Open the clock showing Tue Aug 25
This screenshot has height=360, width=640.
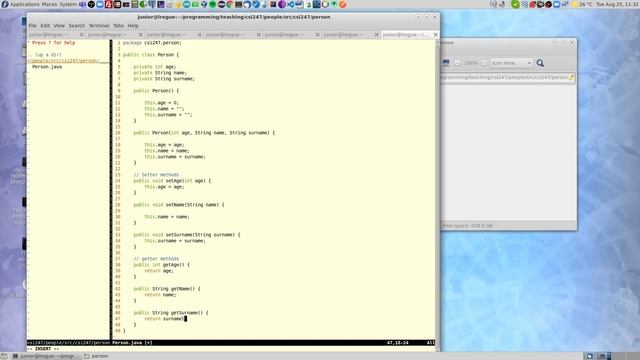(x=618, y=4)
